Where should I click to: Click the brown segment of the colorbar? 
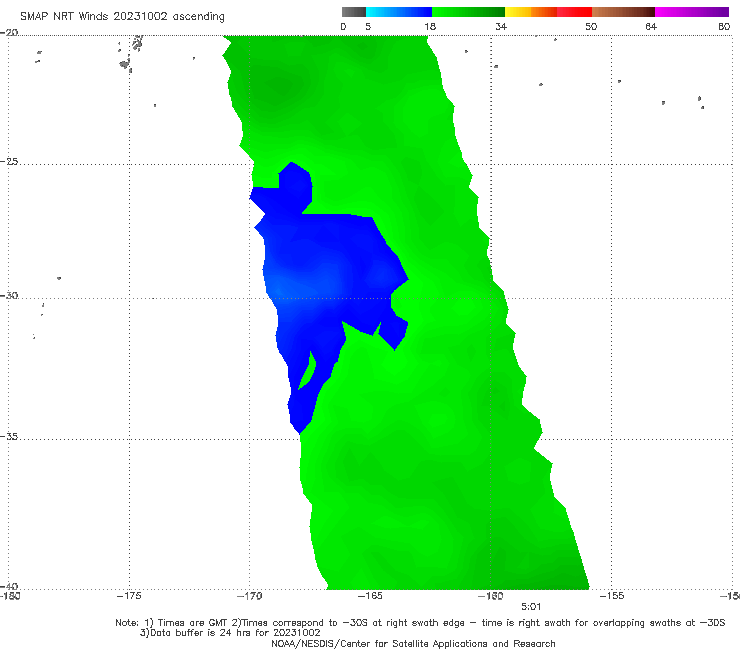click(623, 12)
